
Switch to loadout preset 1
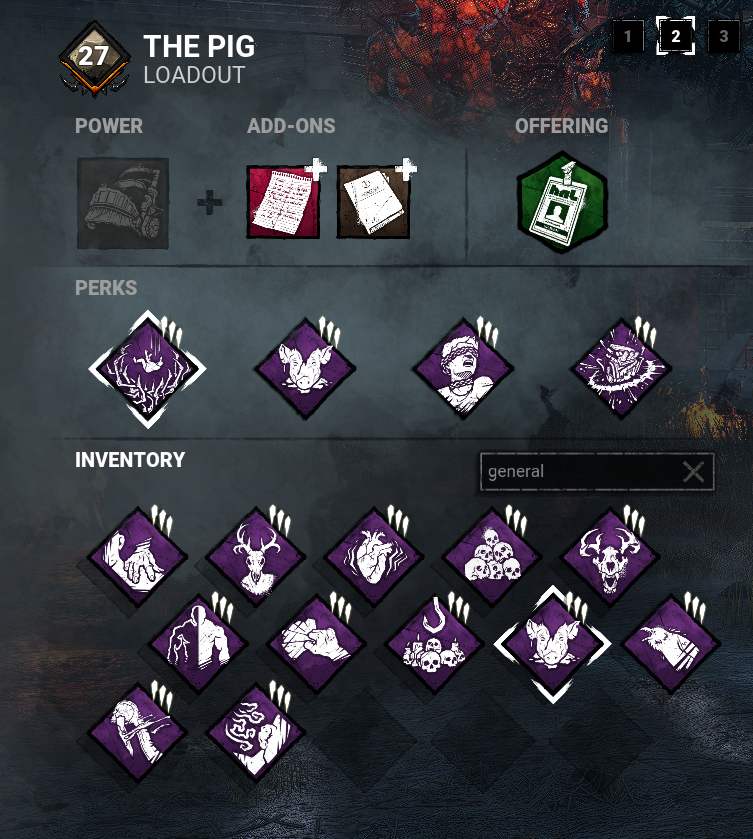tap(628, 36)
